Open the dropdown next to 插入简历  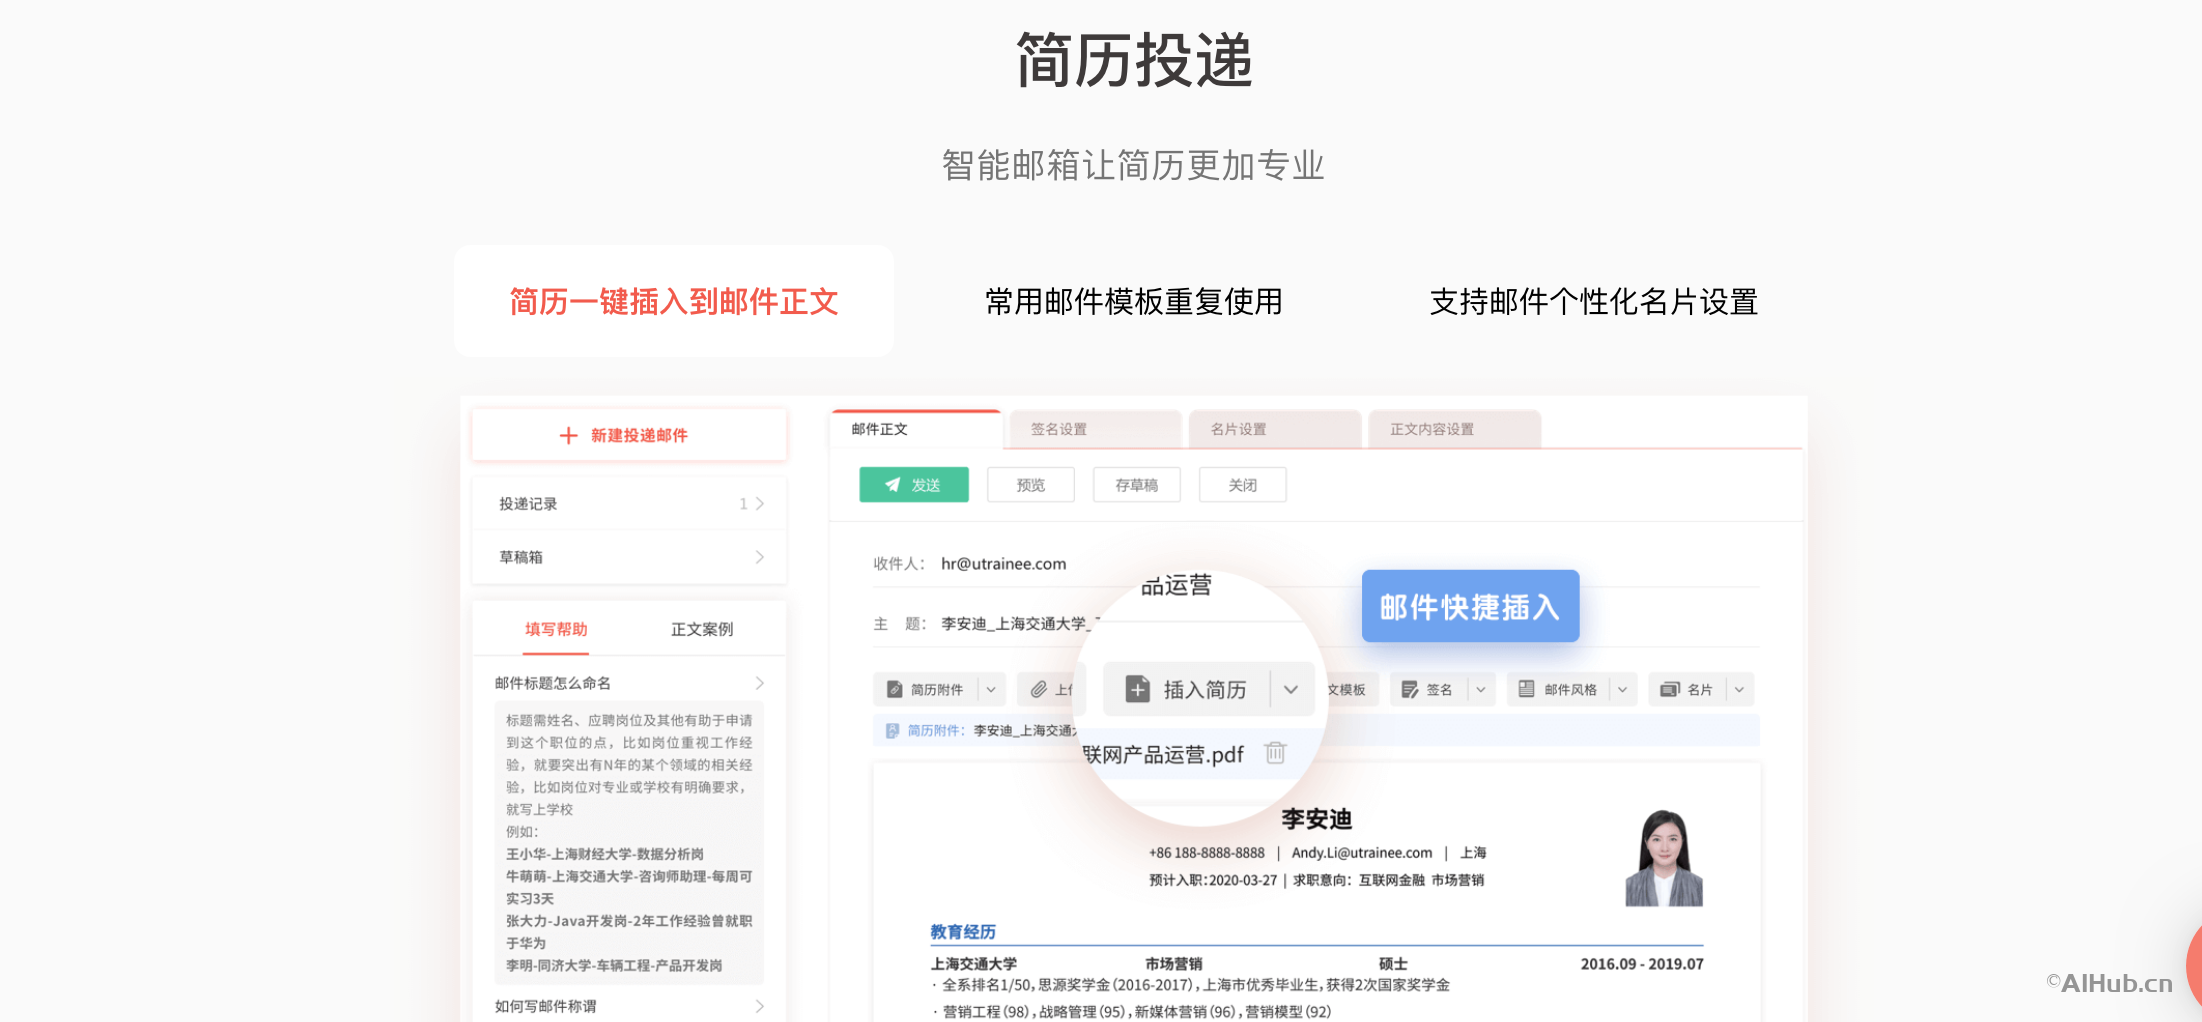[x=1291, y=688]
